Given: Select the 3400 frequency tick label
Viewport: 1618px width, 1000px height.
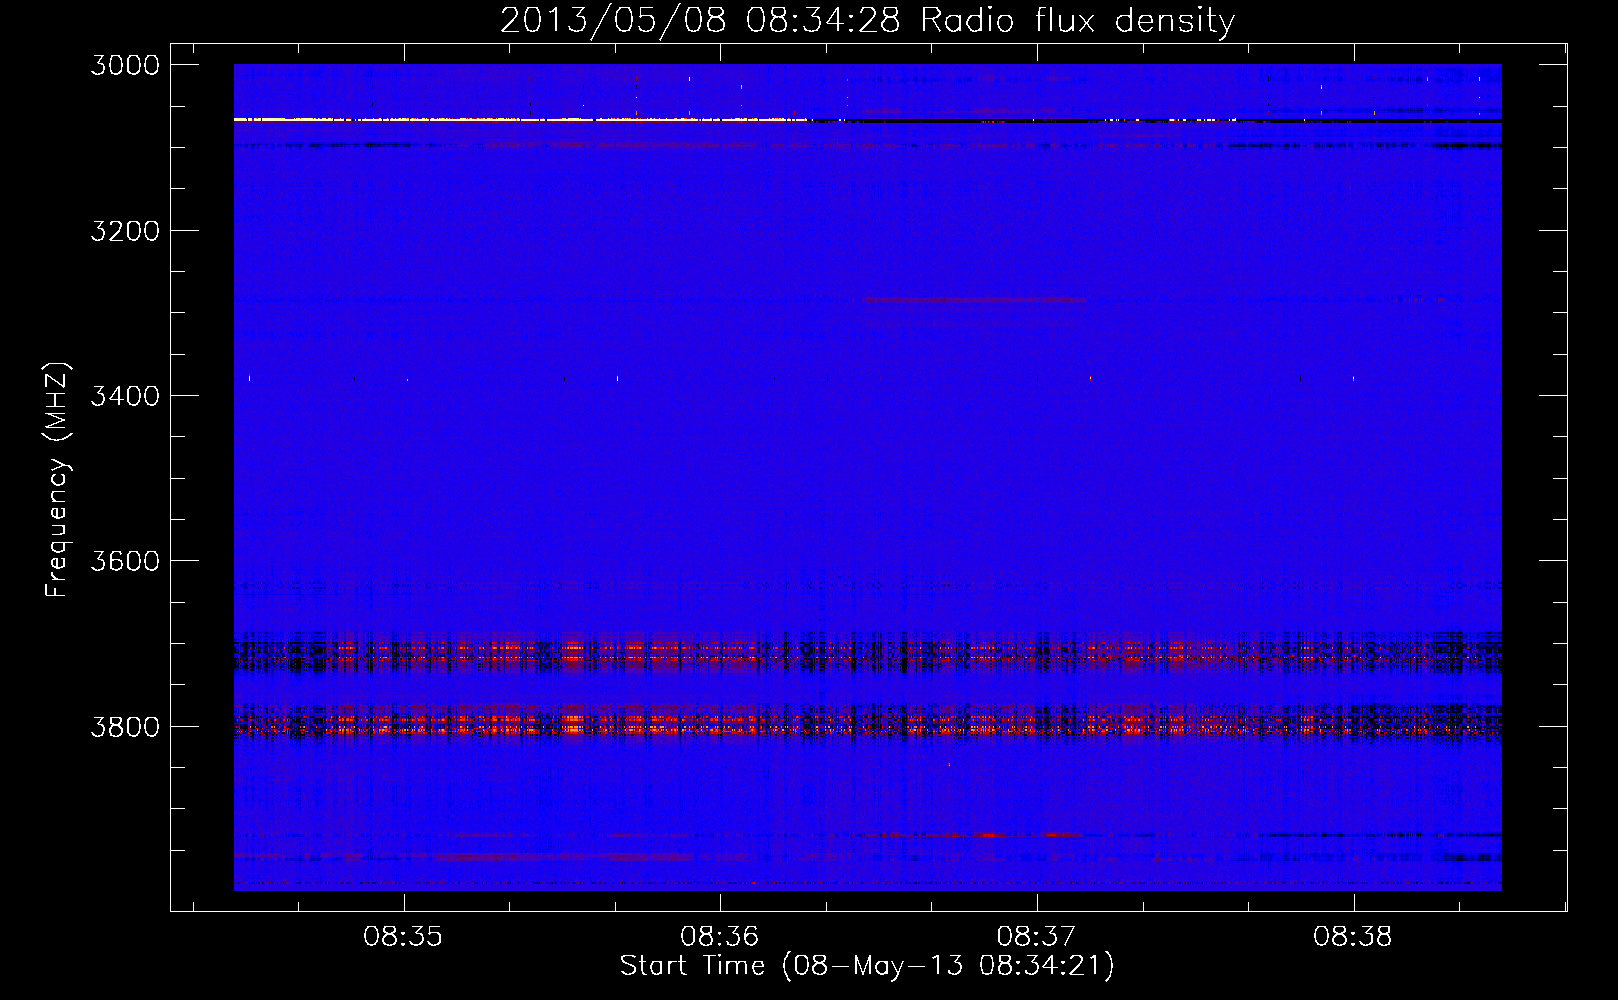Looking at the screenshot, I should [x=125, y=396].
